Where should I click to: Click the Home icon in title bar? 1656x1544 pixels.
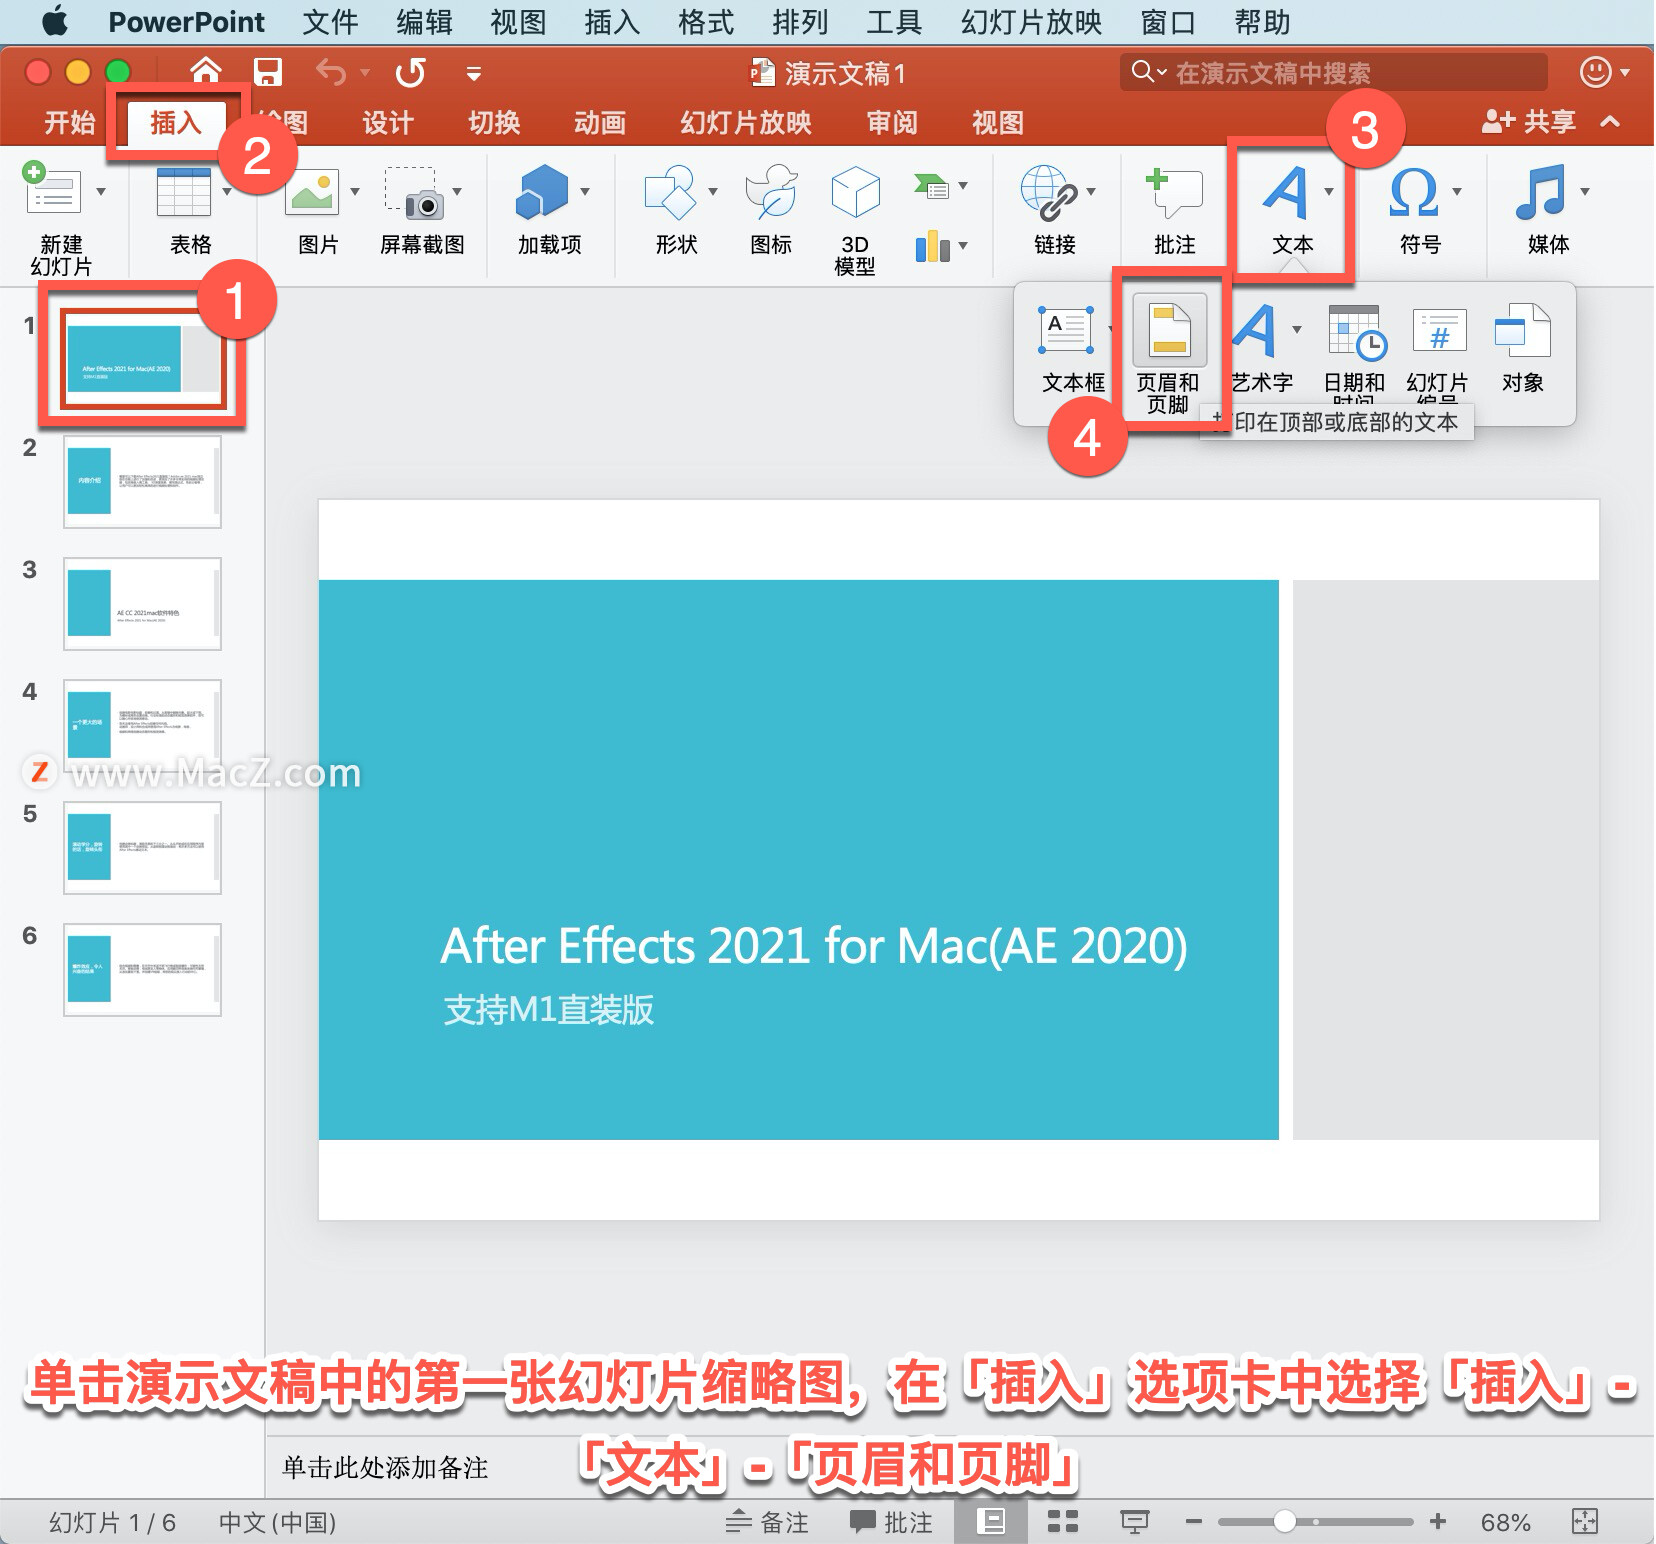(206, 72)
